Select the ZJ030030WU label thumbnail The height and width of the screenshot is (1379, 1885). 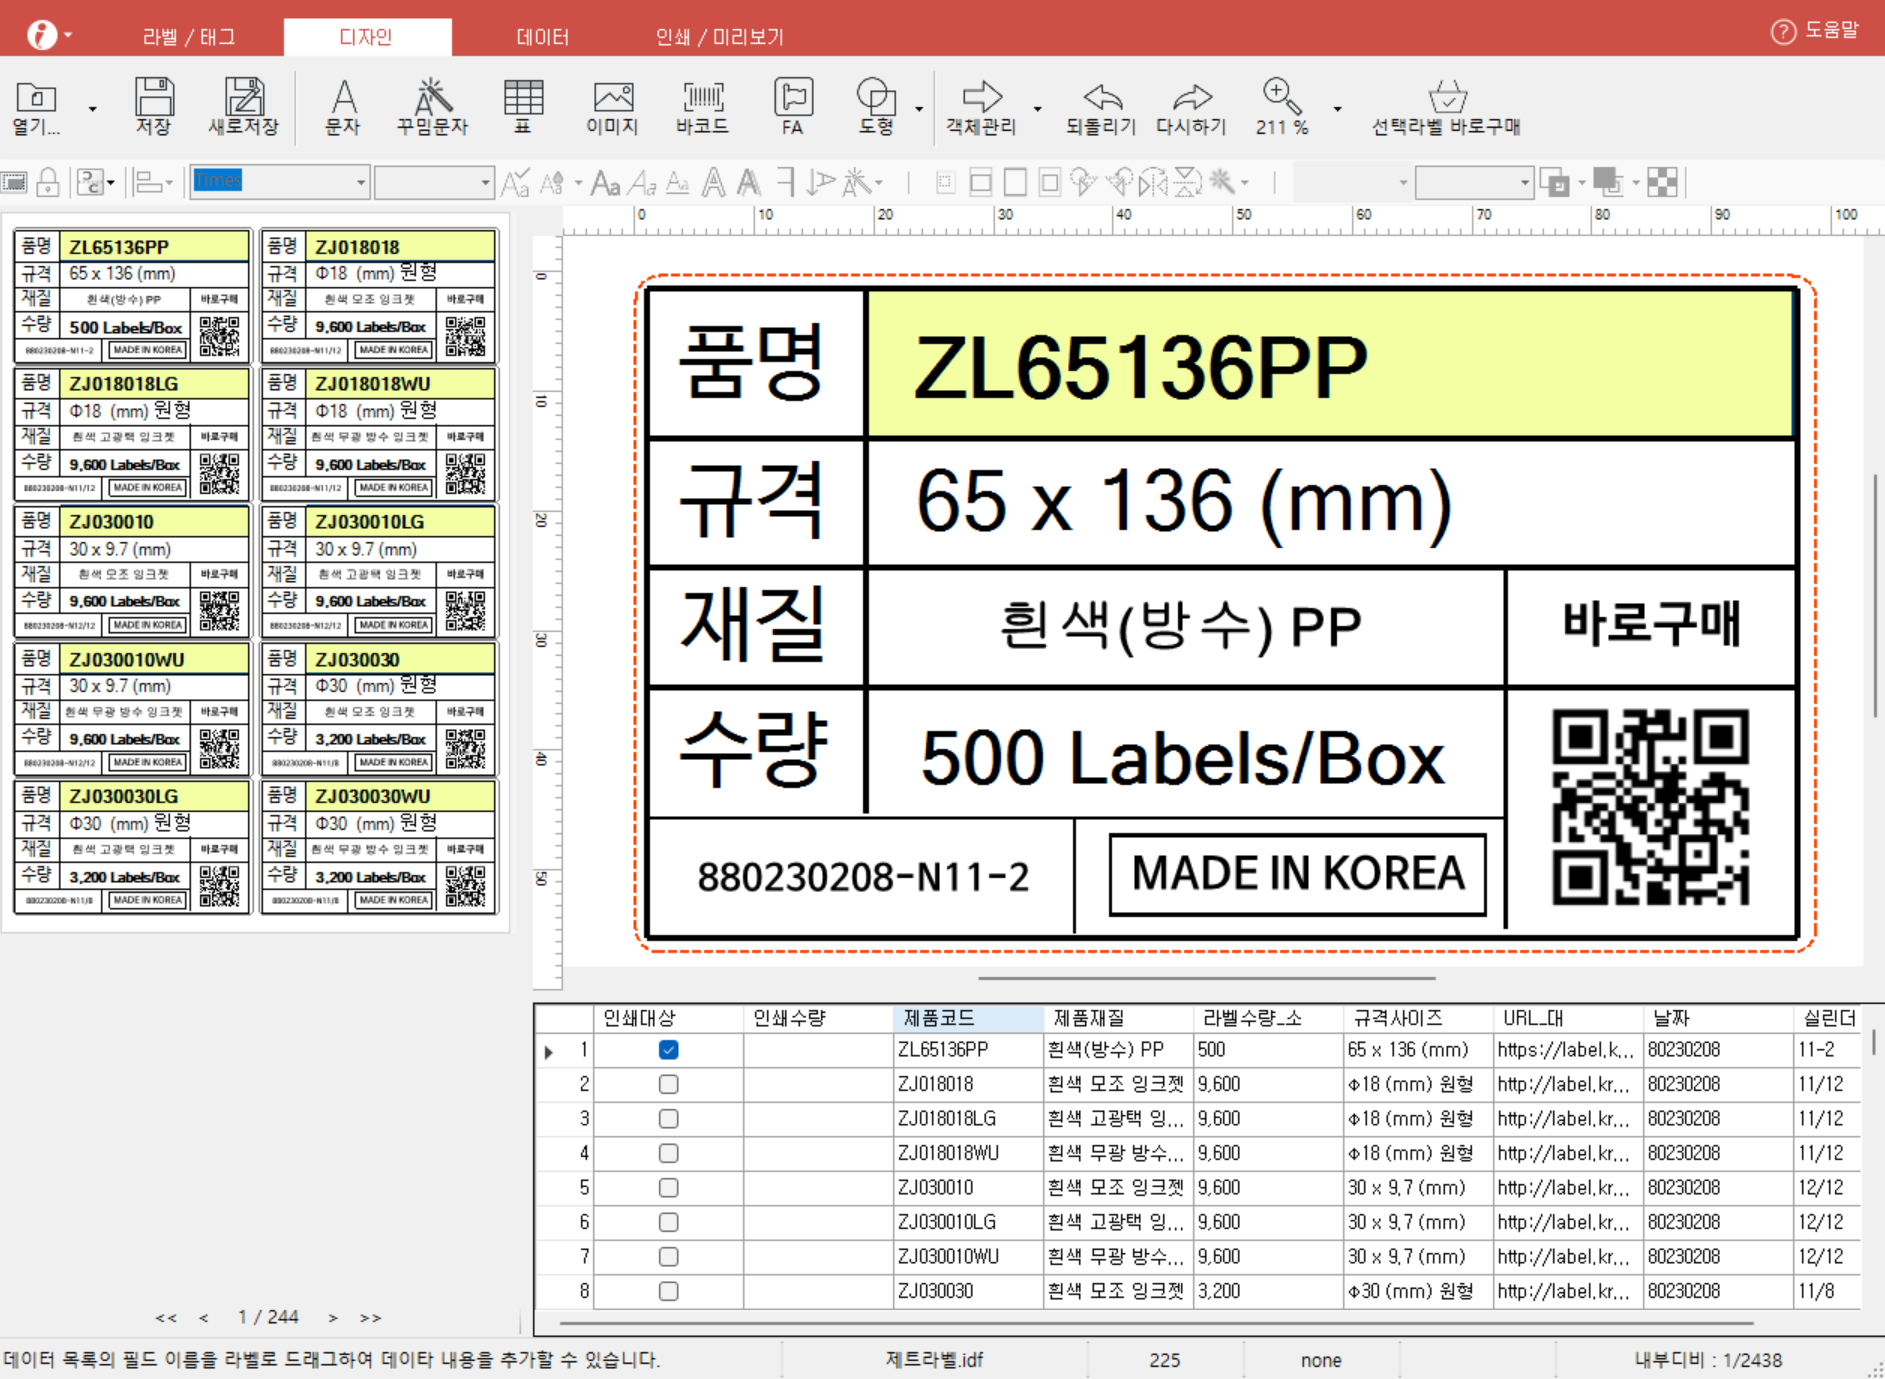[379, 846]
